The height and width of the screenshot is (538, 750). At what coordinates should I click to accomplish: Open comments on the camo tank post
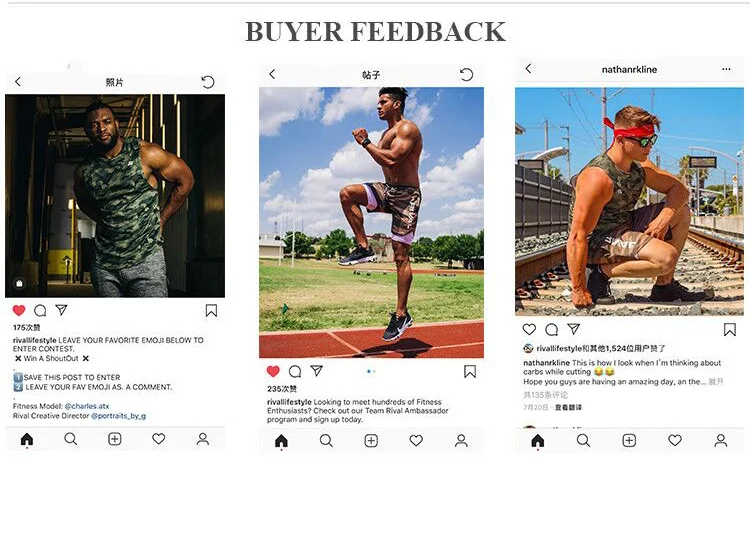point(40,310)
